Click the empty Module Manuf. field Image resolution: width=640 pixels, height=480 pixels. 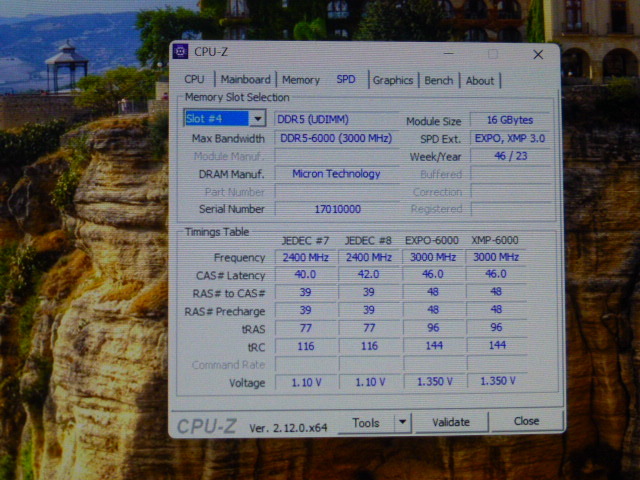336,156
